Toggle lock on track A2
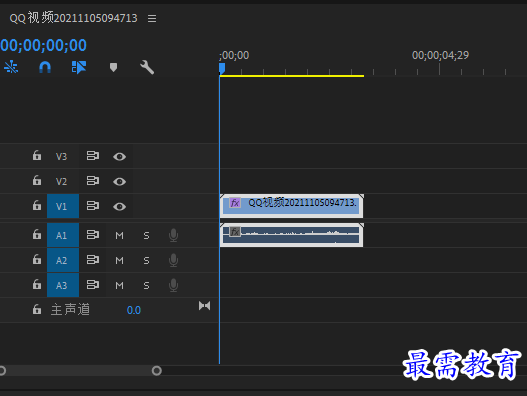This screenshot has height=396, width=527. point(37,260)
